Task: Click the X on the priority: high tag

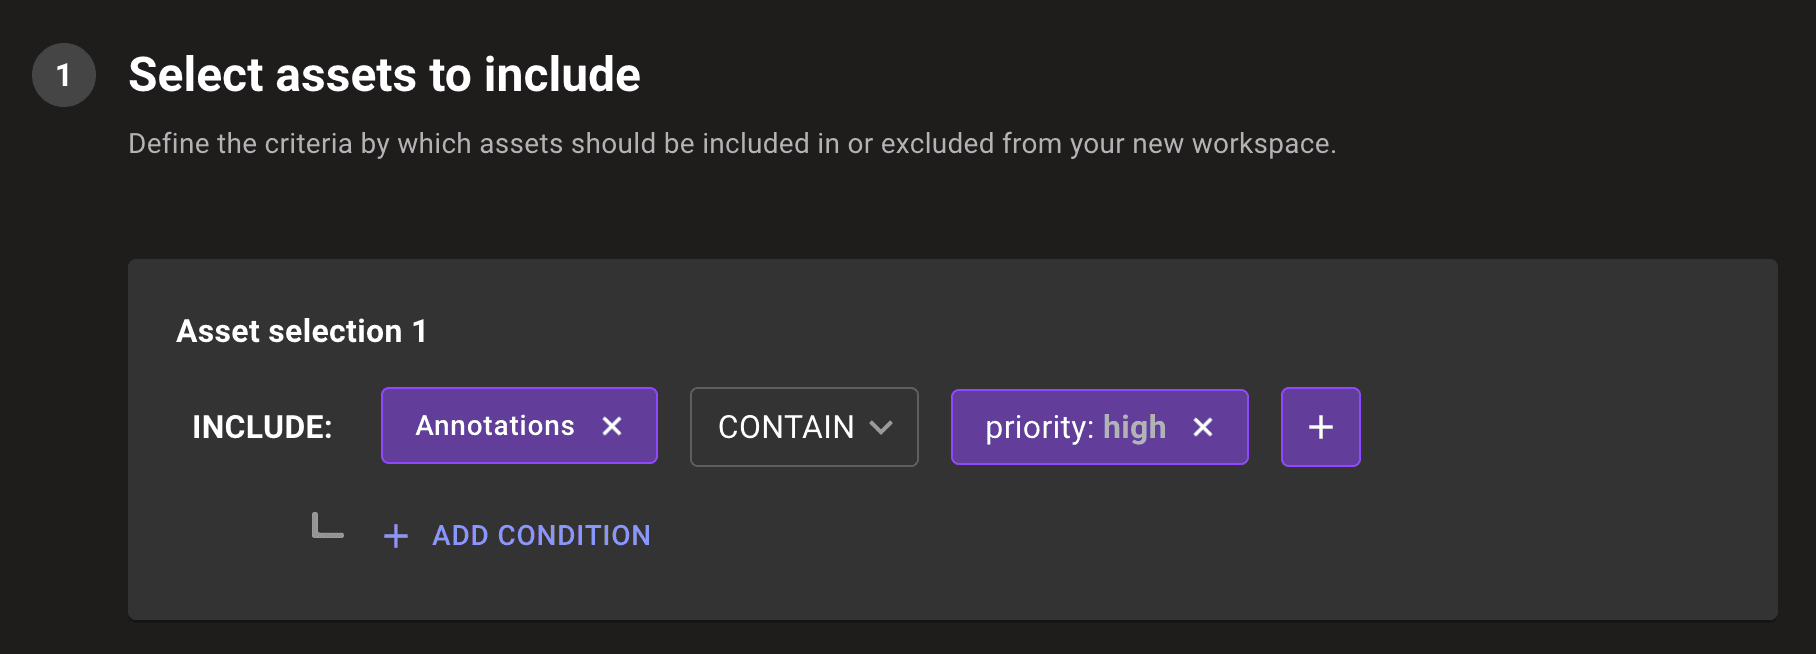Action: (x=1203, y=427)
